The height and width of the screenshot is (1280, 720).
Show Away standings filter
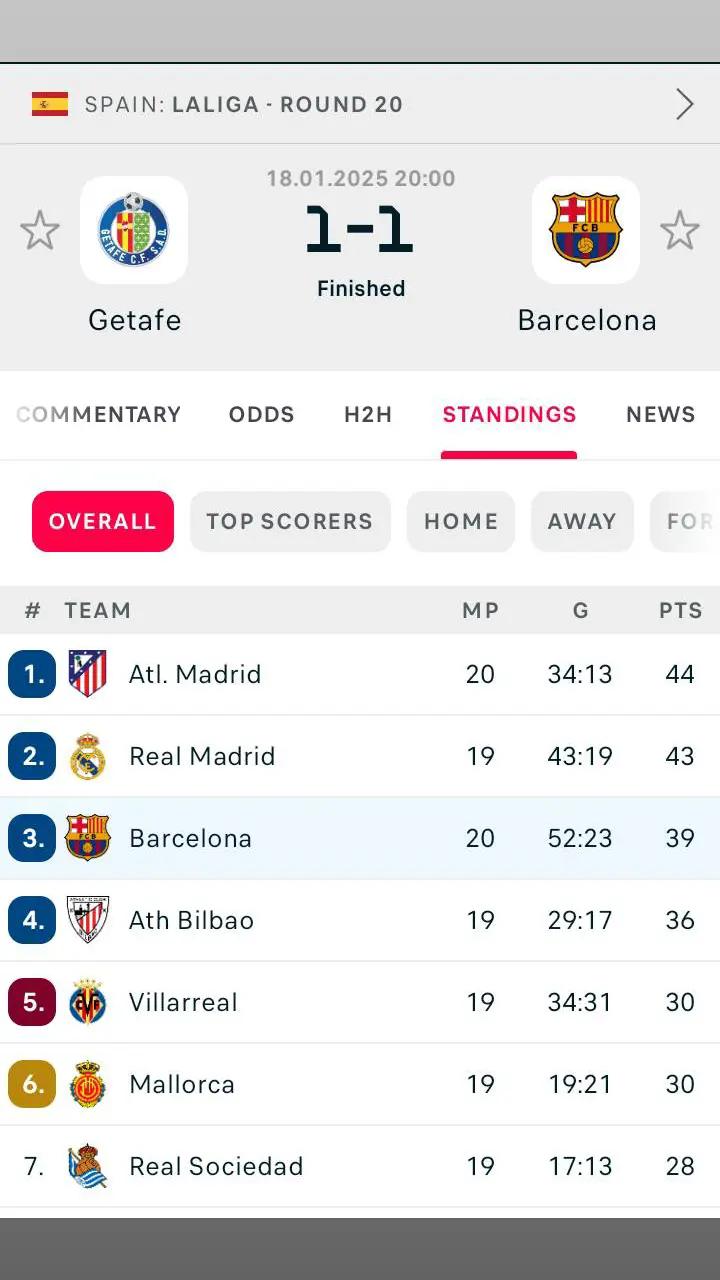[x=582, y=521]
